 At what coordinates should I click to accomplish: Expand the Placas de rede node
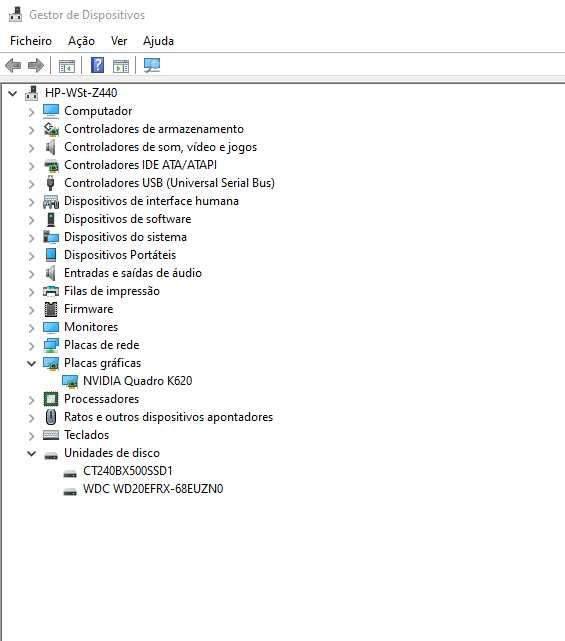click(x=31, y=345)
